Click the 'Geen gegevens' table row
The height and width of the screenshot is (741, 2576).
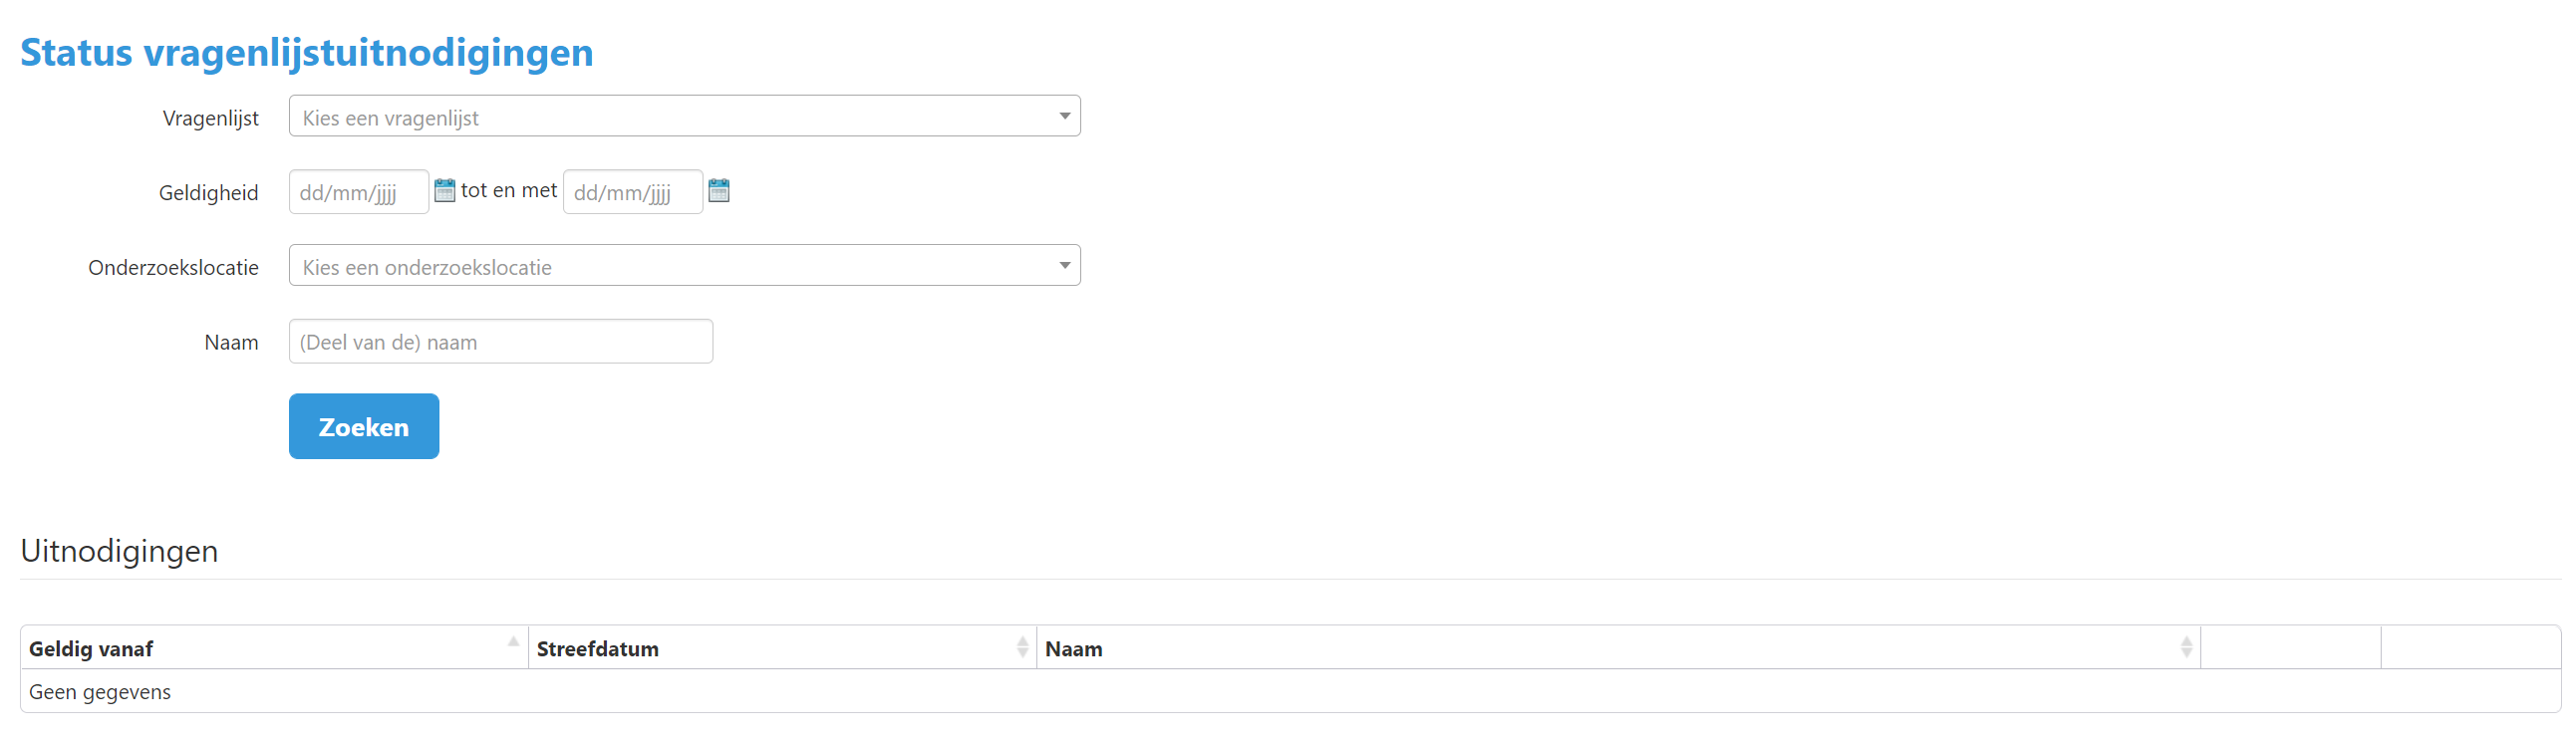click(x=100, y=692)
